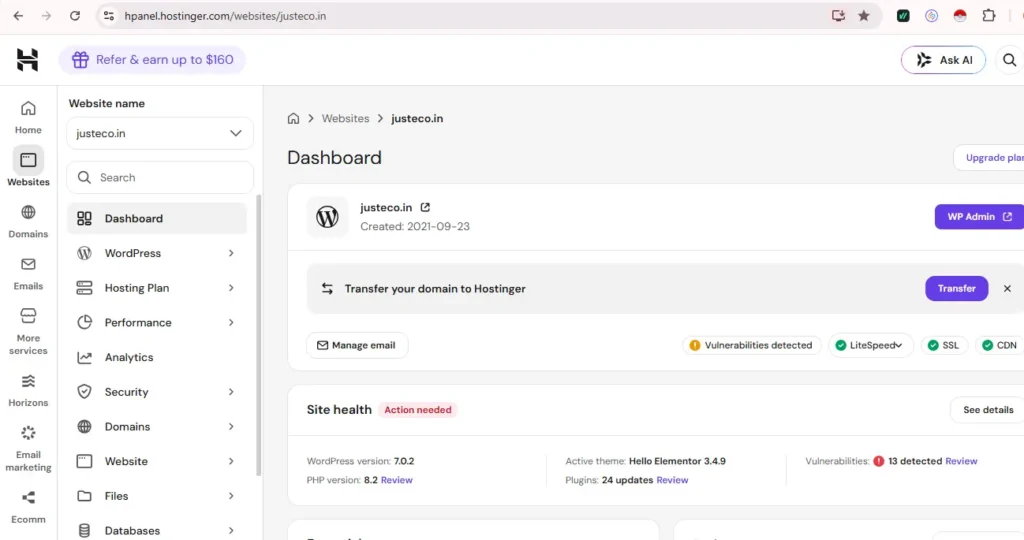Open browser extensions puzzle icon

point(989,16)
